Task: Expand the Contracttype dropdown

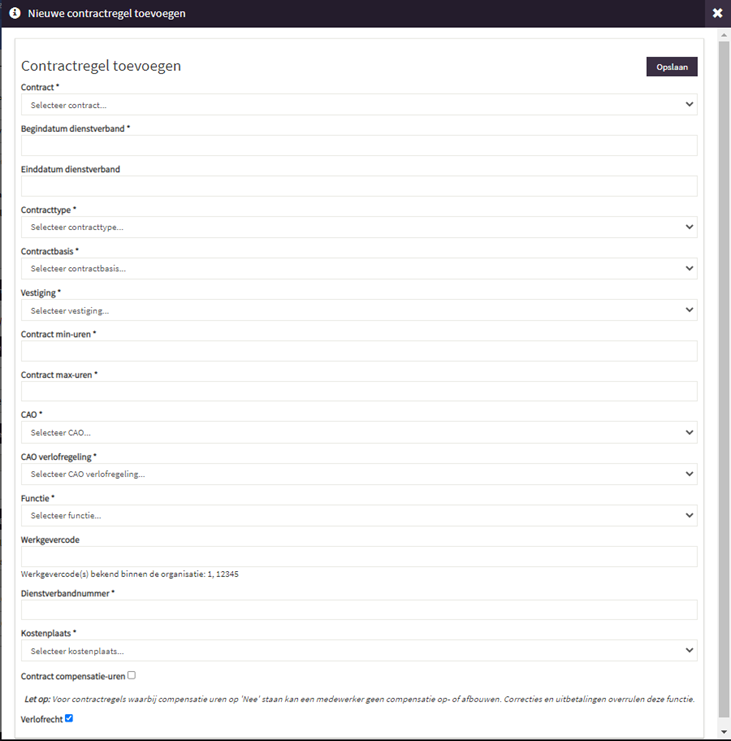Action: [x=359, y=227]
